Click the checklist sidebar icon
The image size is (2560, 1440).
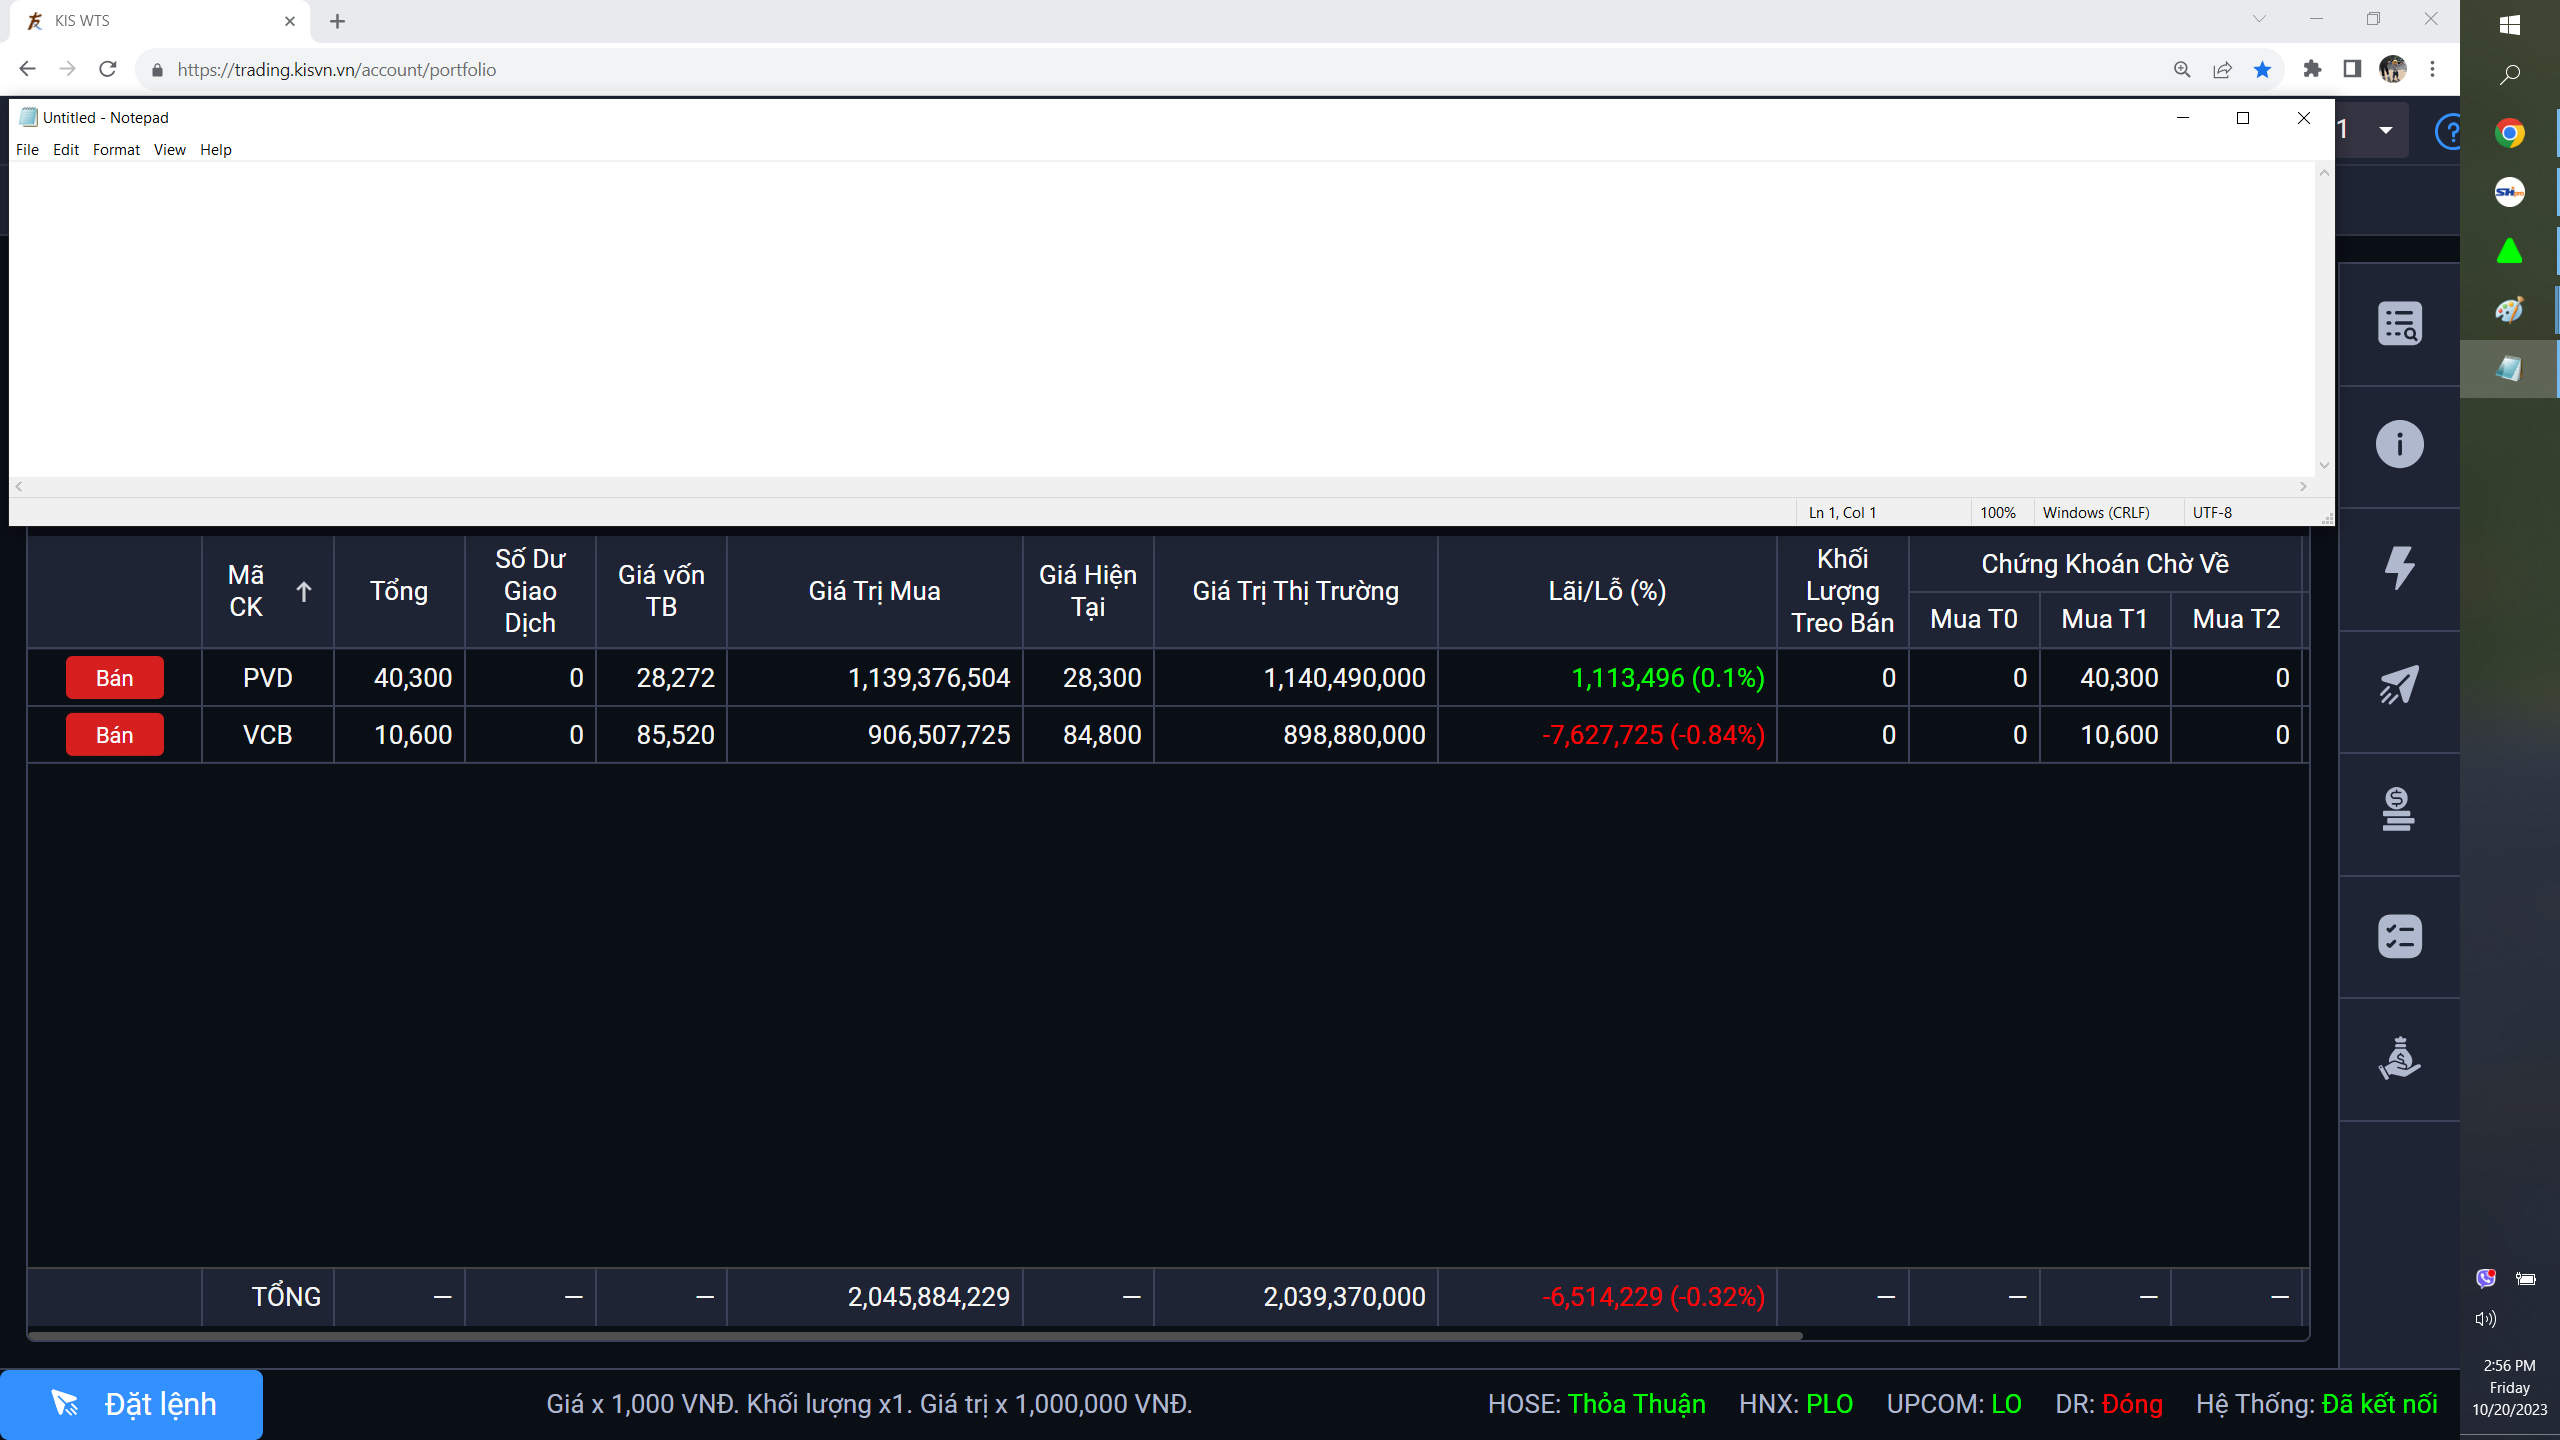pyautogui.click(x=2399, y=936)
